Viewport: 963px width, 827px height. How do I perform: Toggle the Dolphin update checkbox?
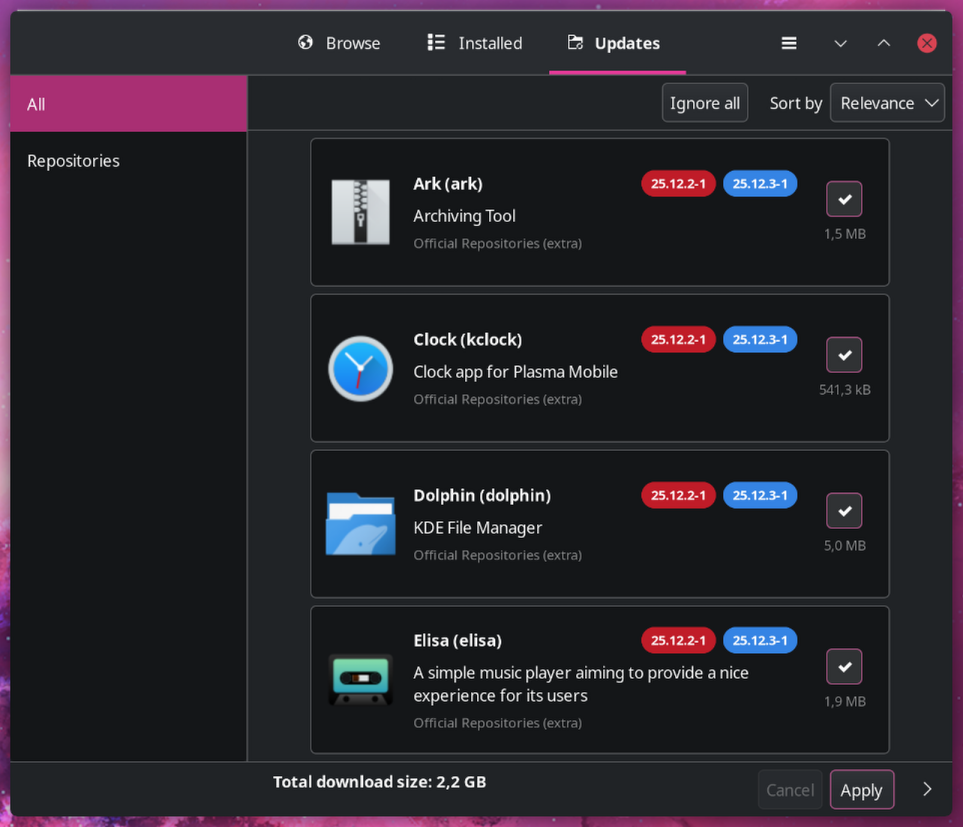tap(844, 511)
